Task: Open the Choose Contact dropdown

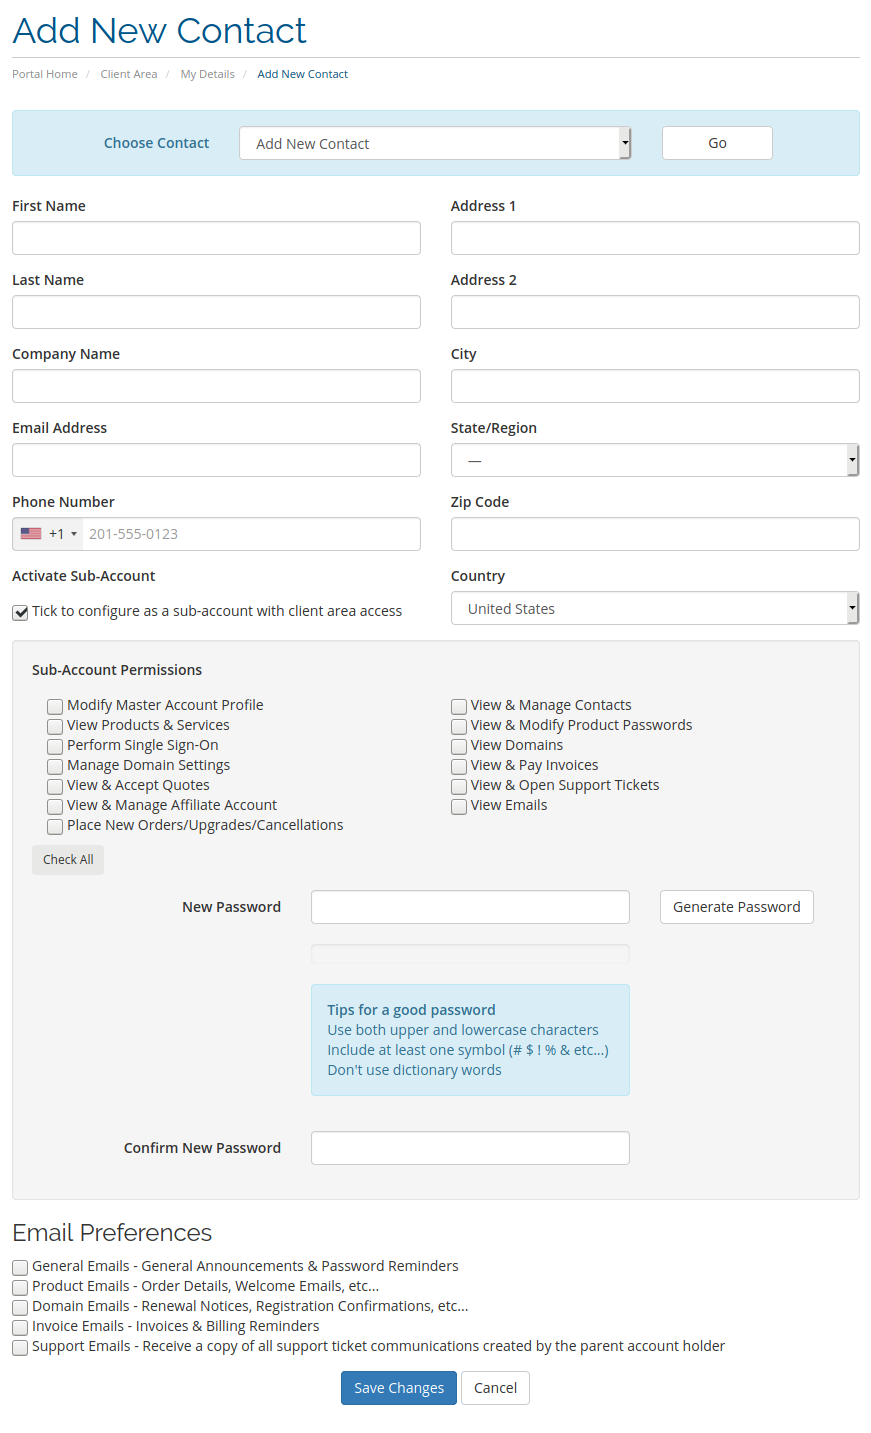Action: coord(435,143)
